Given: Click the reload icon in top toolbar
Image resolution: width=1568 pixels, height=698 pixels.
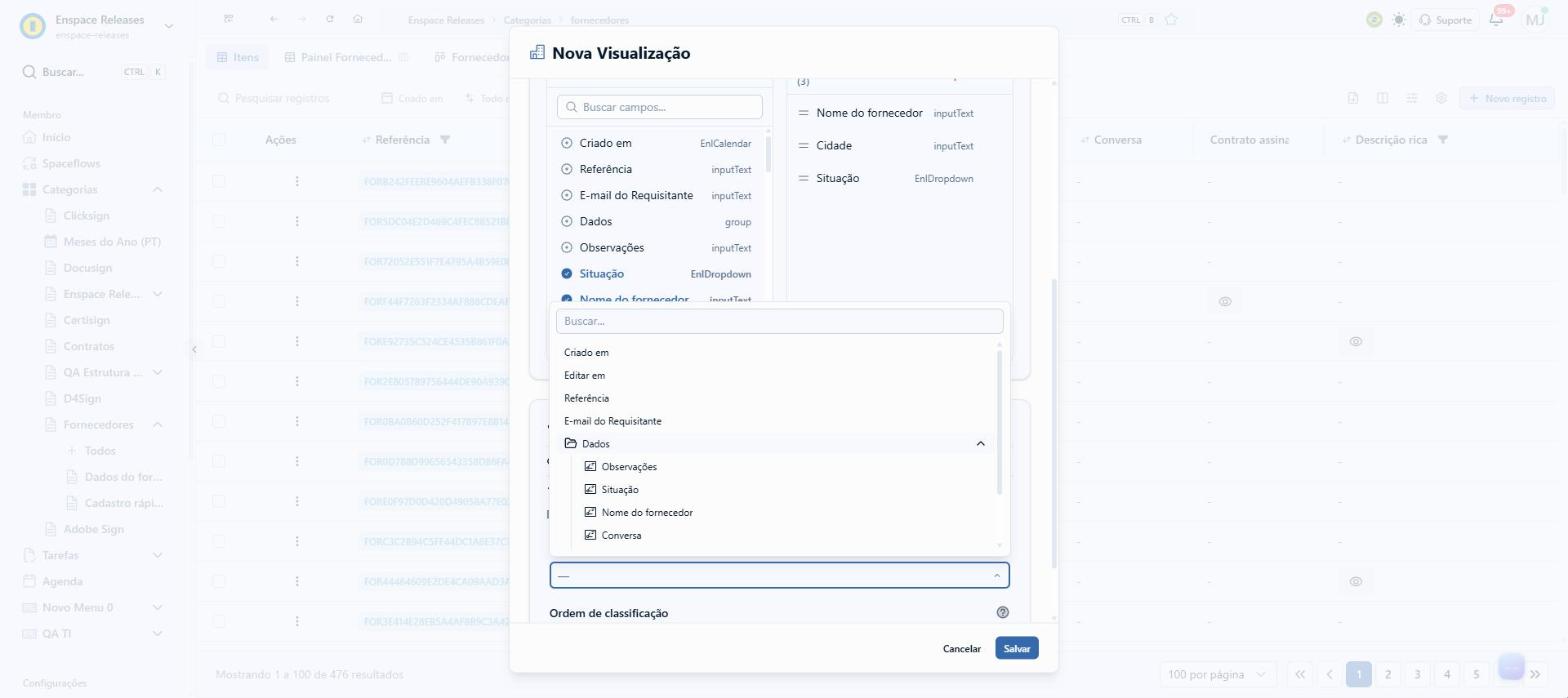Looking at the screenshot, I should 330,19.
